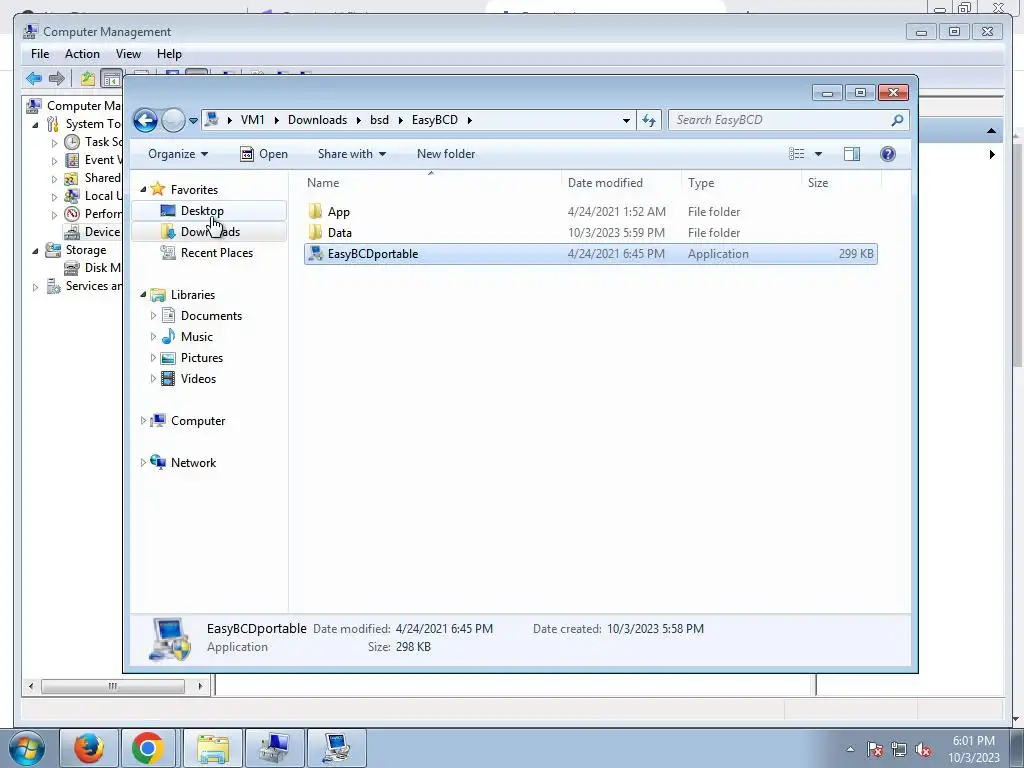Click the Action Center flag tray icon

pos(875,750)
